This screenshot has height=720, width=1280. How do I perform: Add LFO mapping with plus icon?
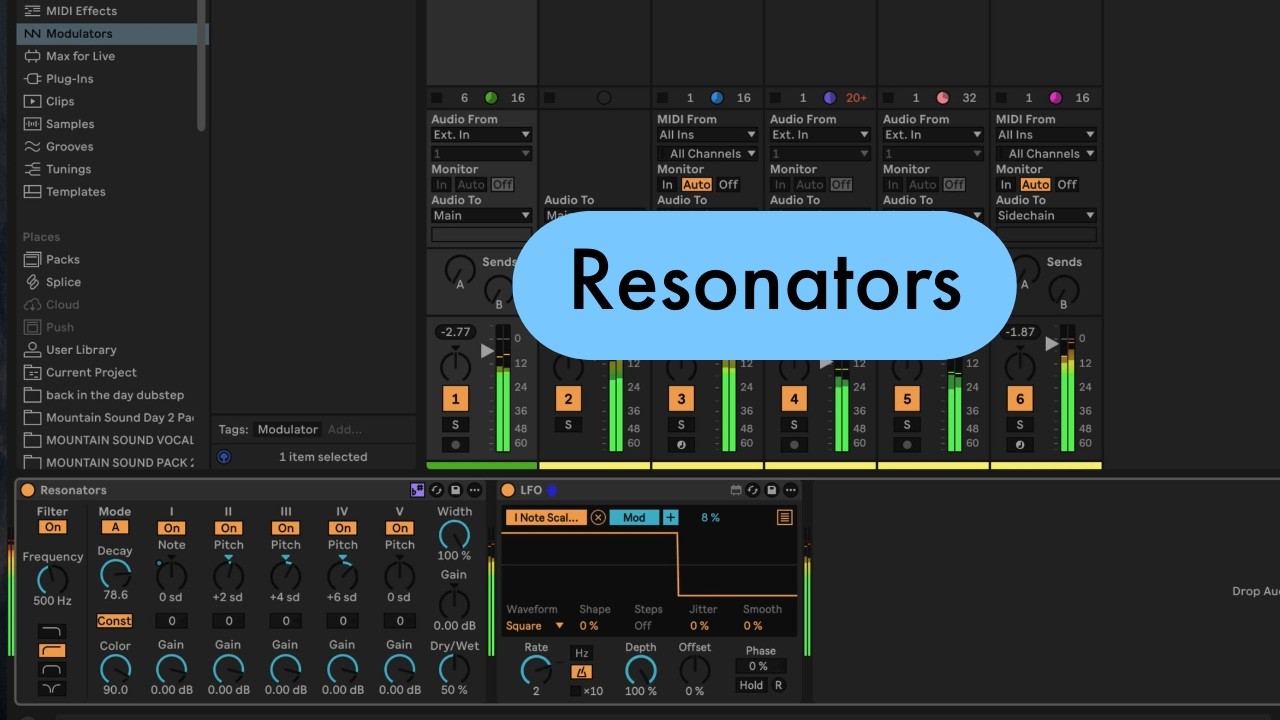pyautogui.click(x=670, y=517)
